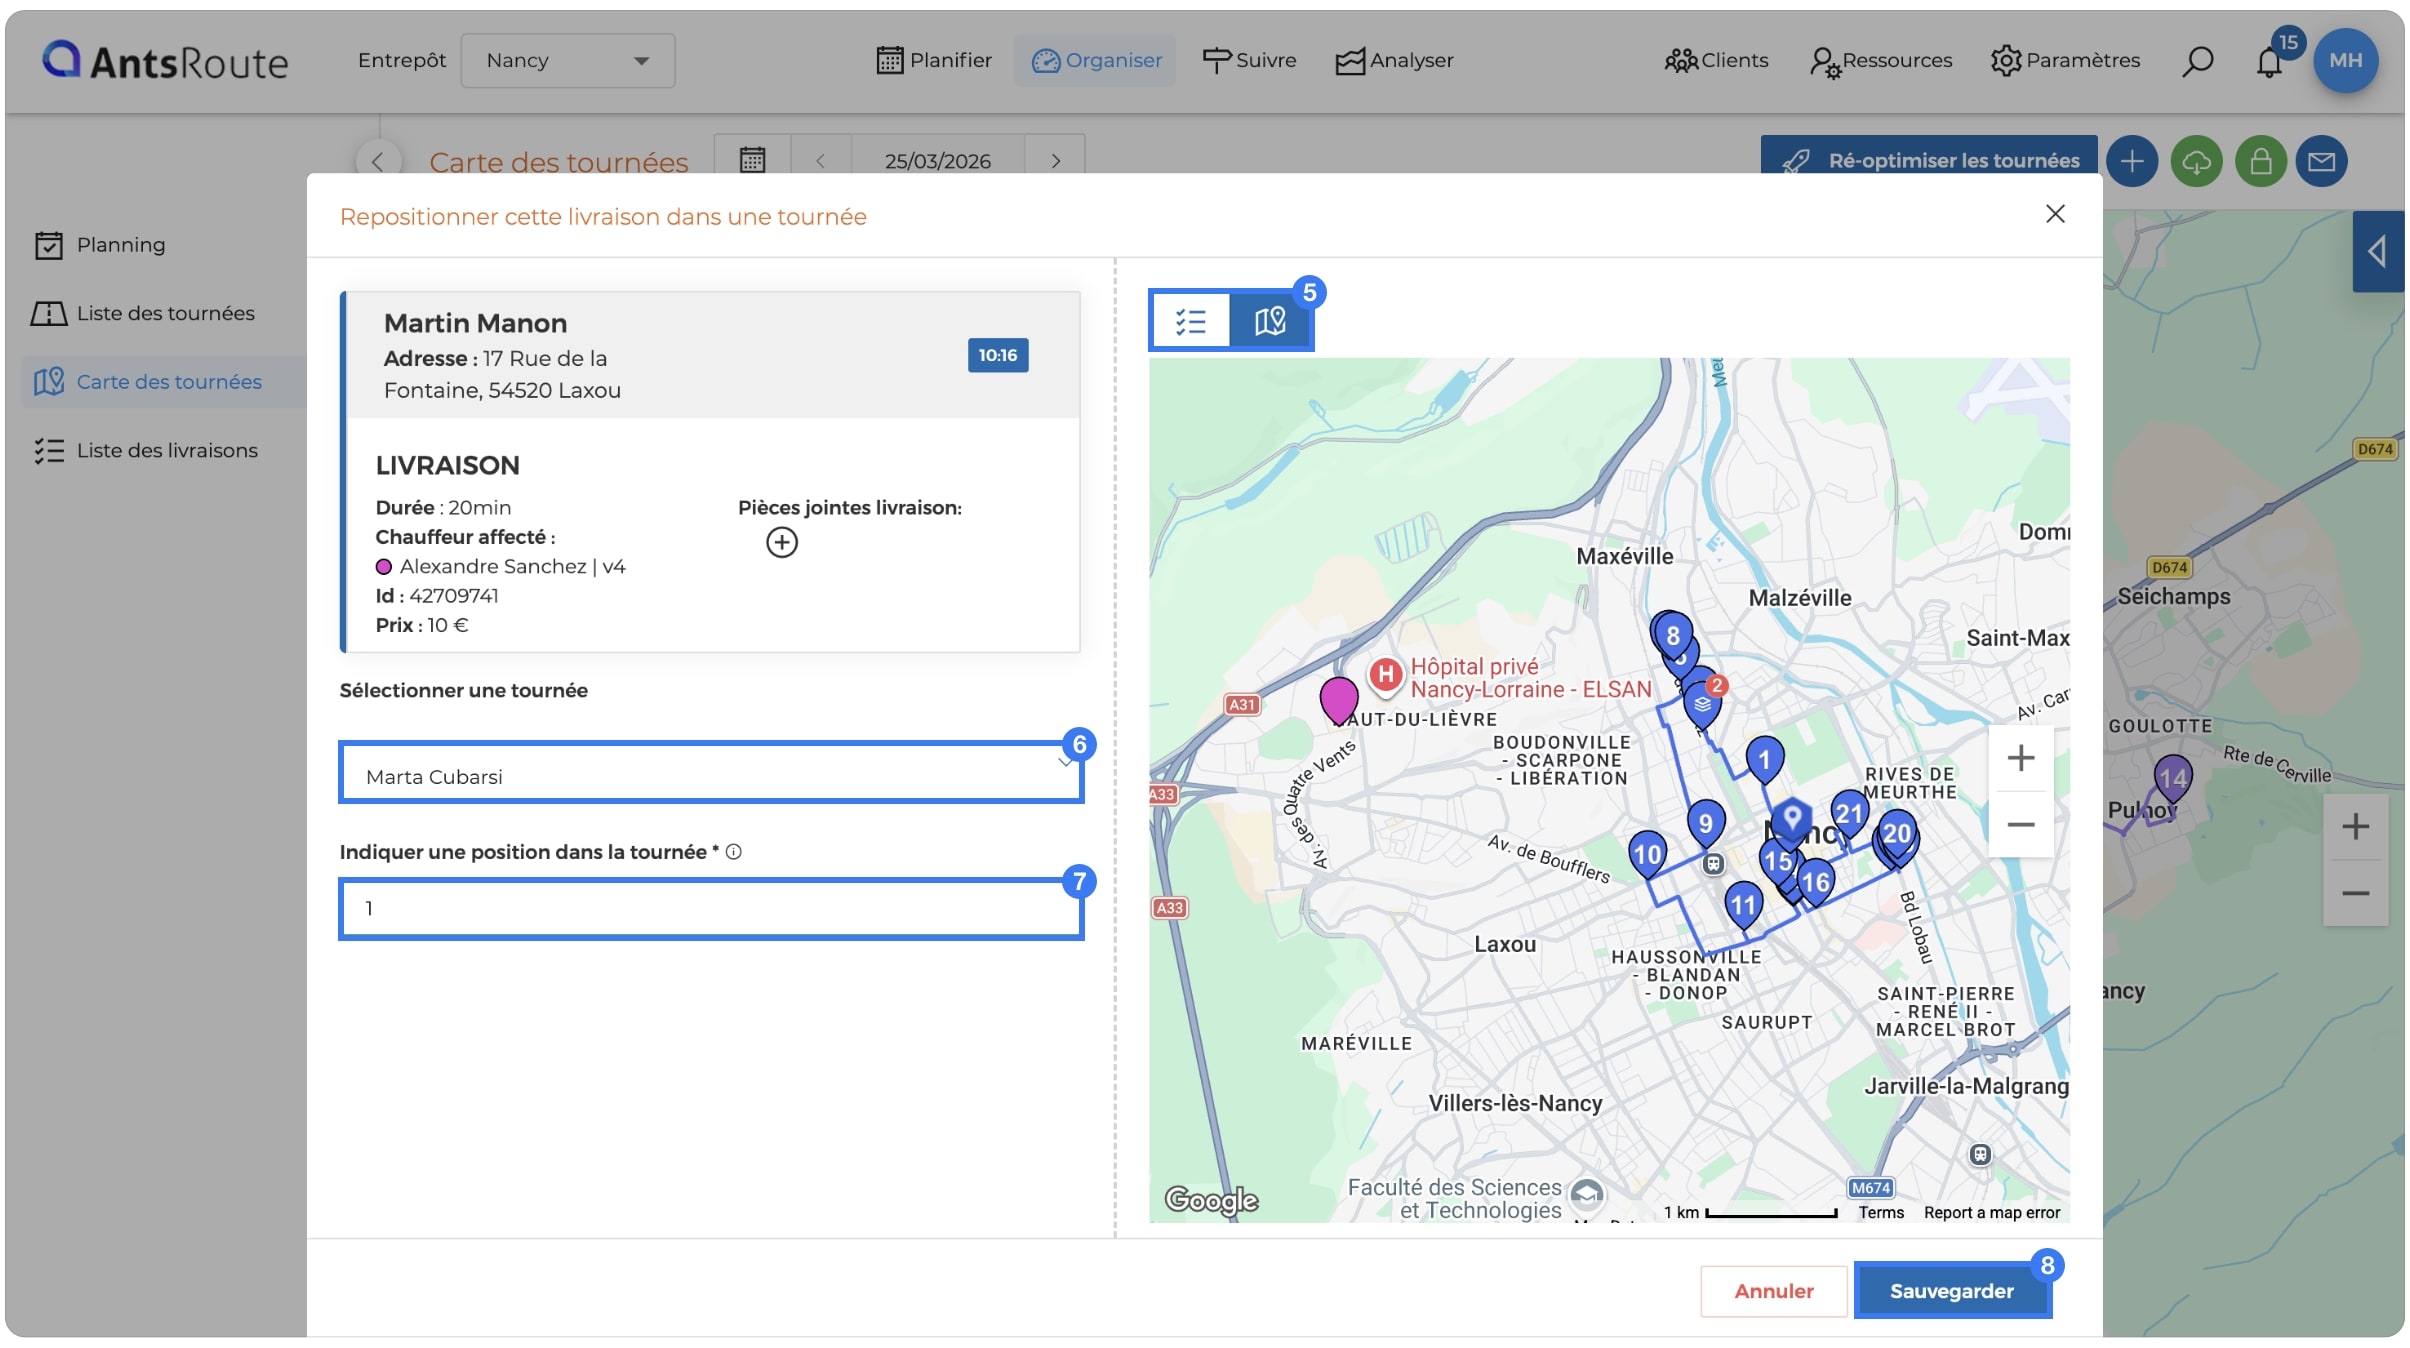Add a pièce jointe with plus icon
This screenshot has height=1348, width=2410.
[x=782, y=542]
